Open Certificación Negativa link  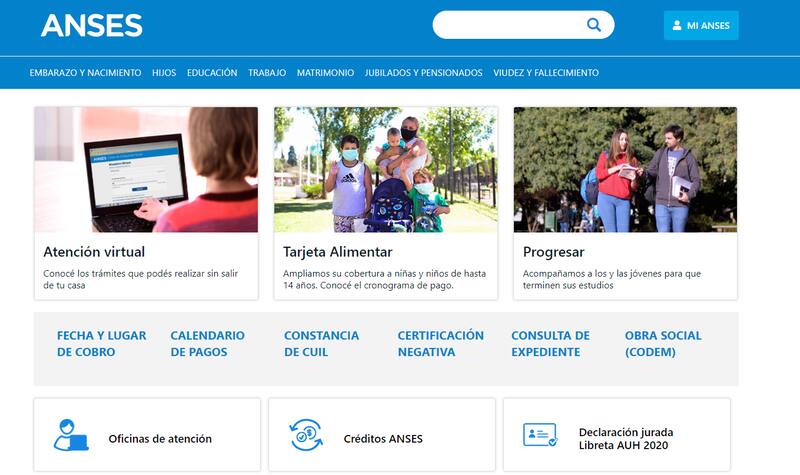pos(441,343)
